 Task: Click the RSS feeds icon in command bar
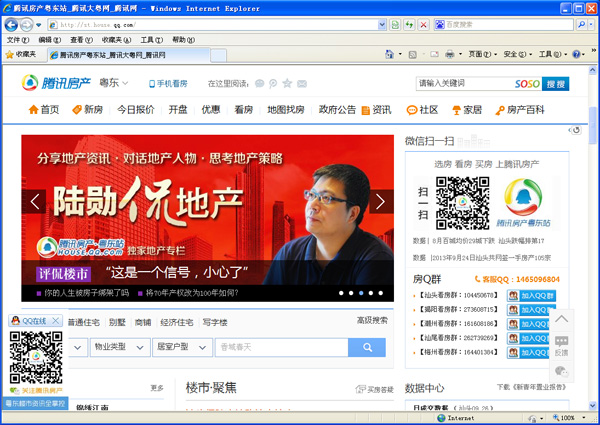tap(412, 55)
